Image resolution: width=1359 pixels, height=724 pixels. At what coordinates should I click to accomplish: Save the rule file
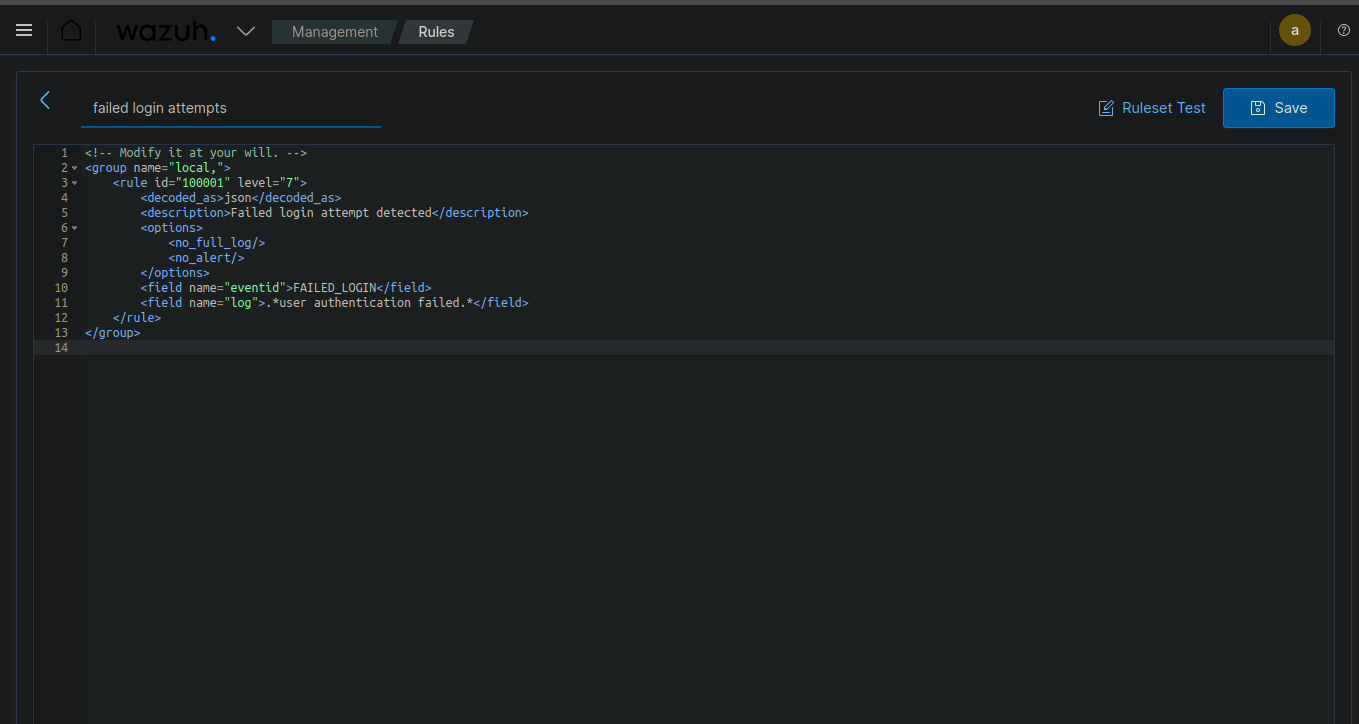pos(1279,108)
